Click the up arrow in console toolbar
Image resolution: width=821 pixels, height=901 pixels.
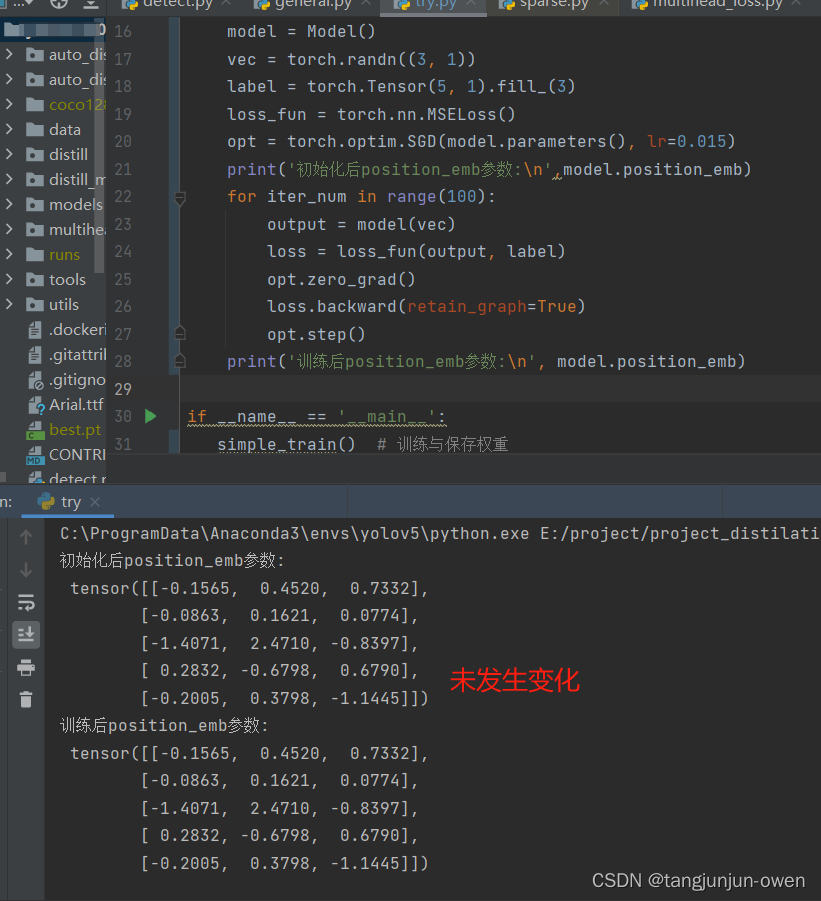[x=25, y=536]
